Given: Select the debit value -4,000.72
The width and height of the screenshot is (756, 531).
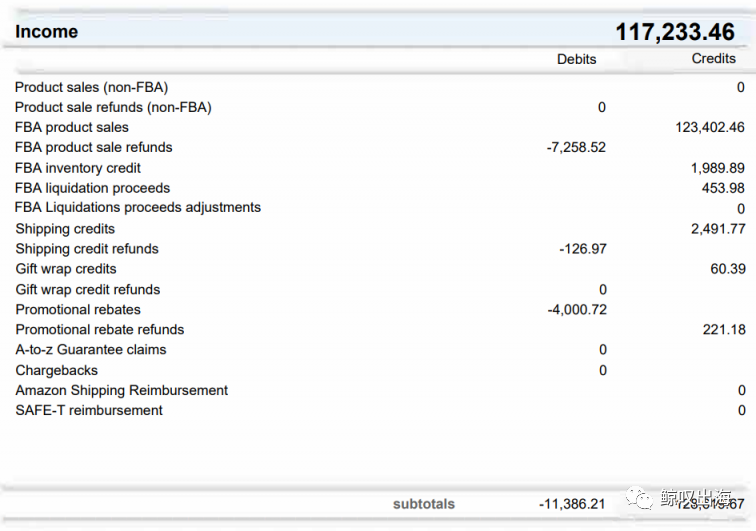Looking at the screenshot, I should (577, 310).
